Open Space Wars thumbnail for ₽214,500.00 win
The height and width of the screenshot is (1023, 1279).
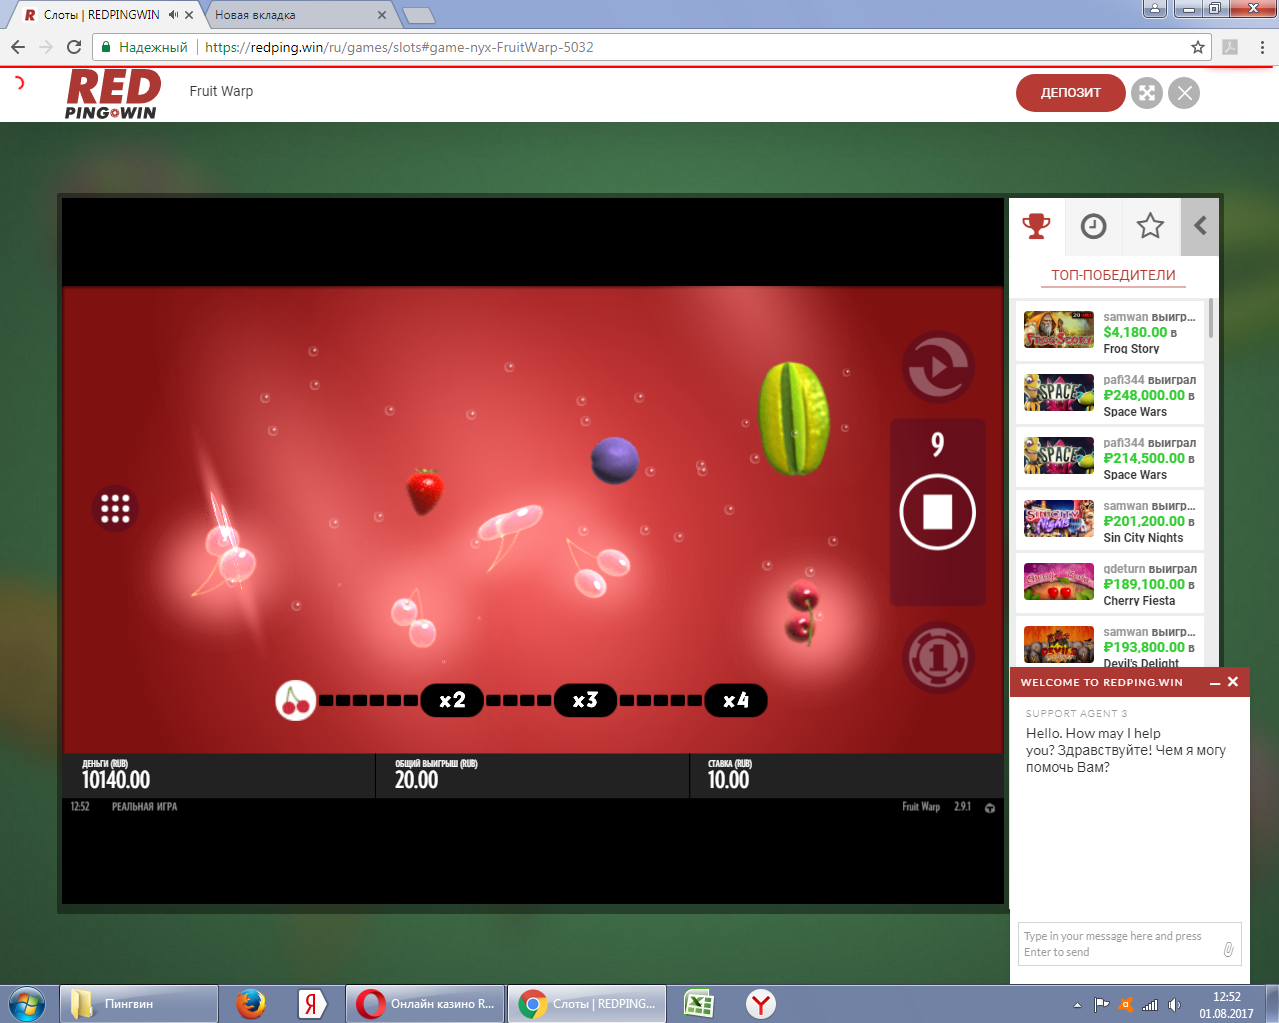[x=1059, y=455]
